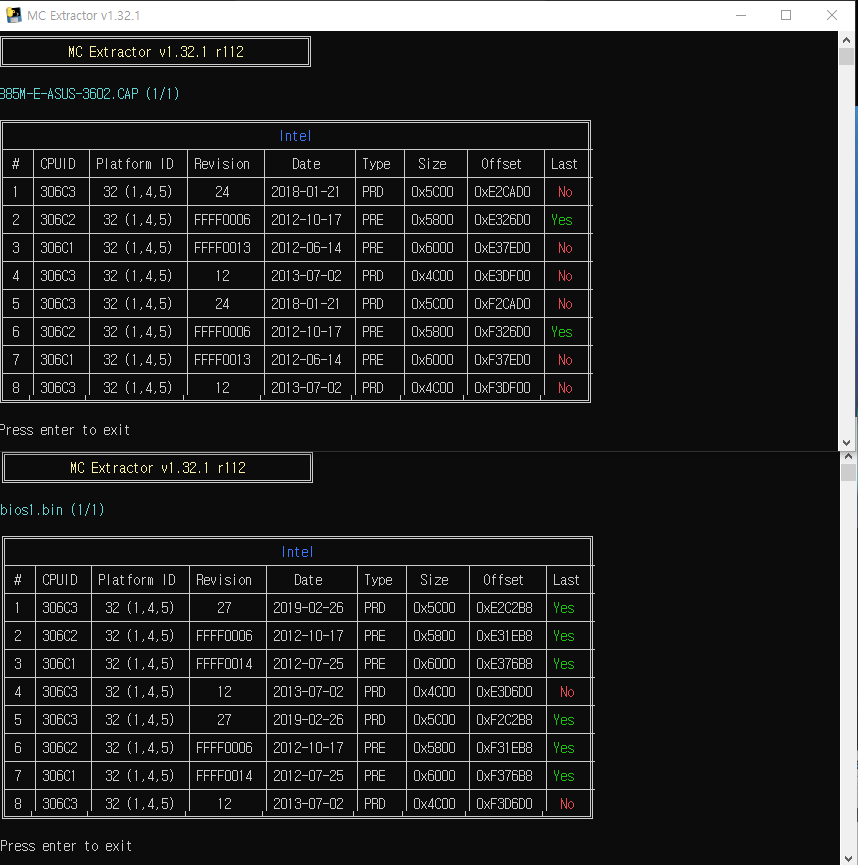This screenshot has height=865, width=858.
Task: Click the MC Extractor app icon in title bar
Action: click(x=13, y=15)
